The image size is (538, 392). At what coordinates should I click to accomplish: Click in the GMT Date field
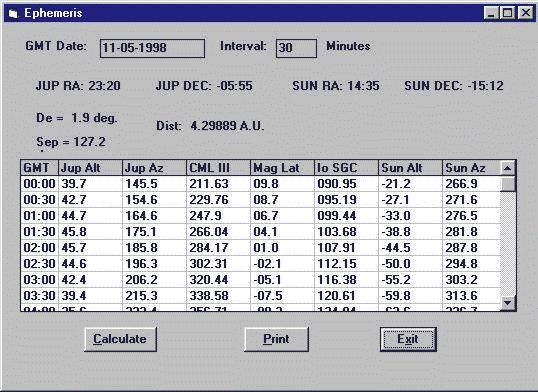tap(152, 48)
